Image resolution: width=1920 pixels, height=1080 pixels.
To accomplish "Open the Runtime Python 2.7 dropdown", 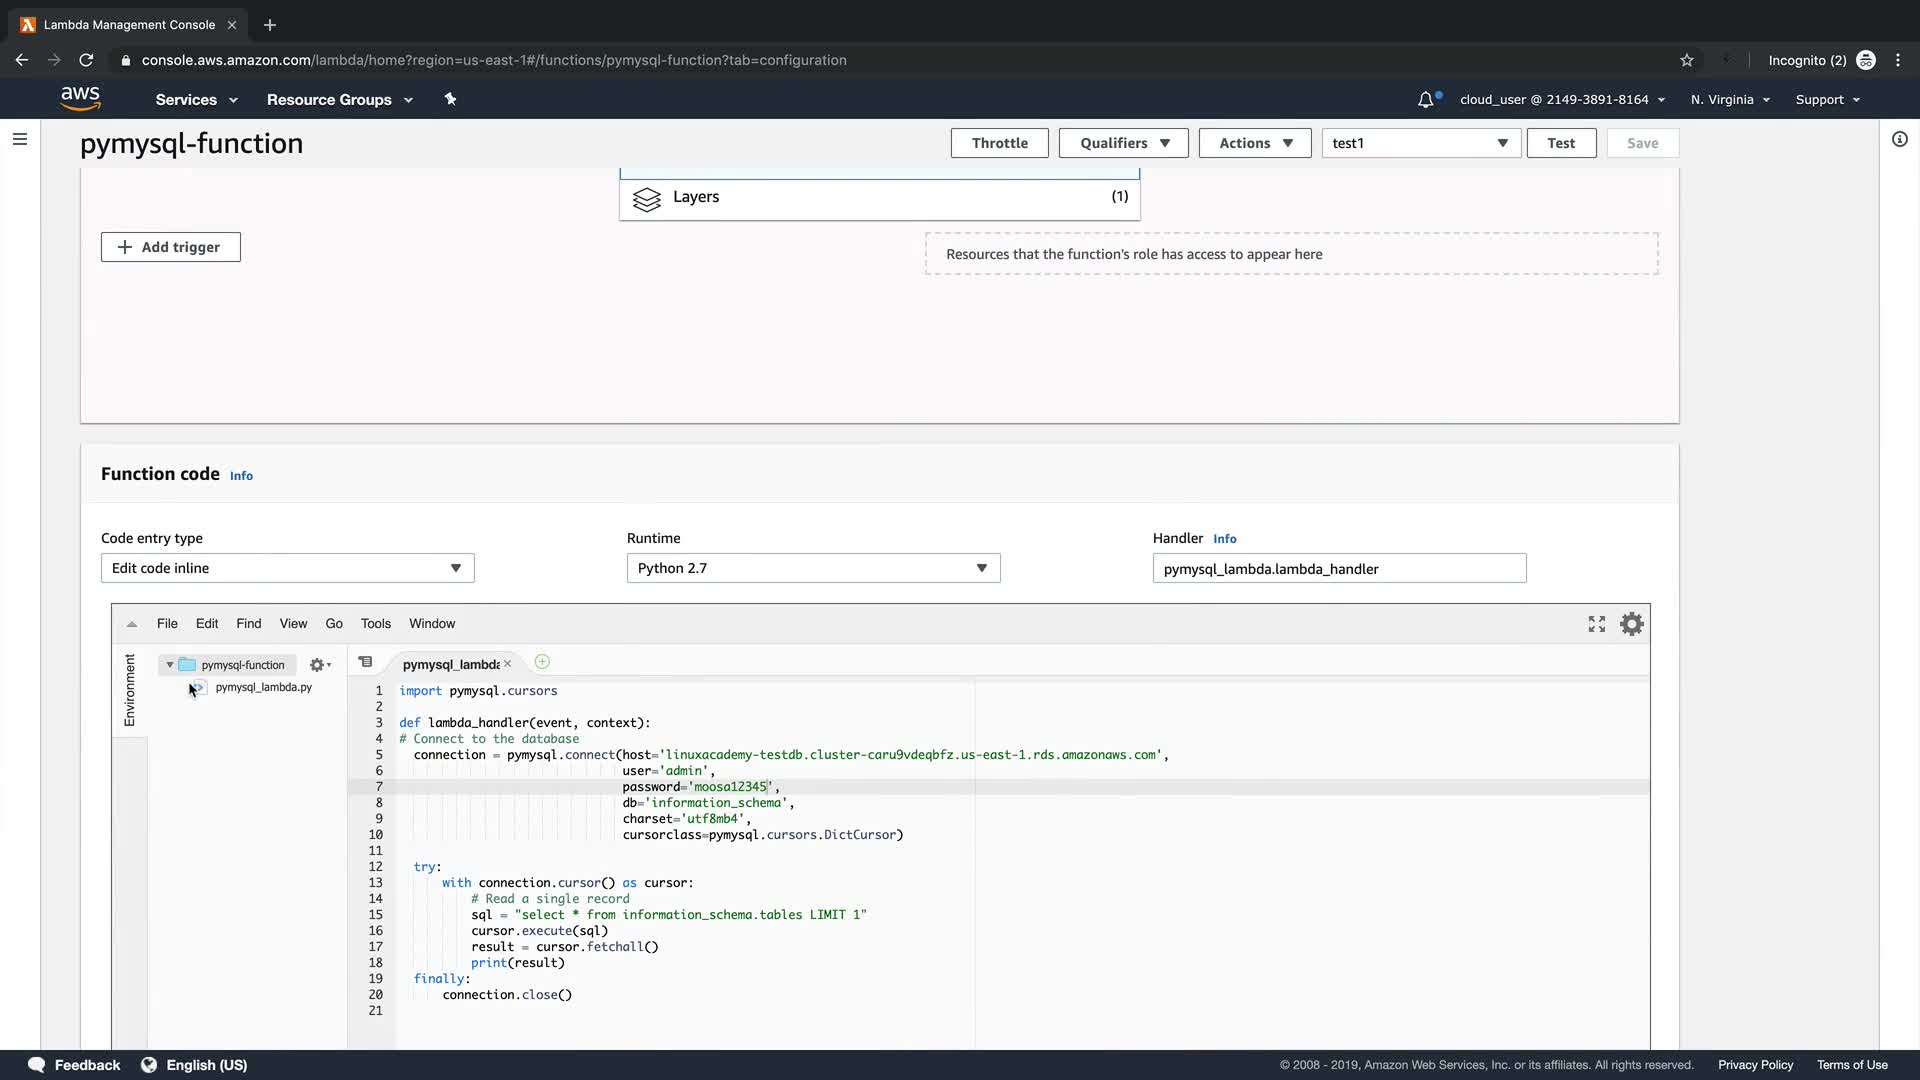I will 812,568.
